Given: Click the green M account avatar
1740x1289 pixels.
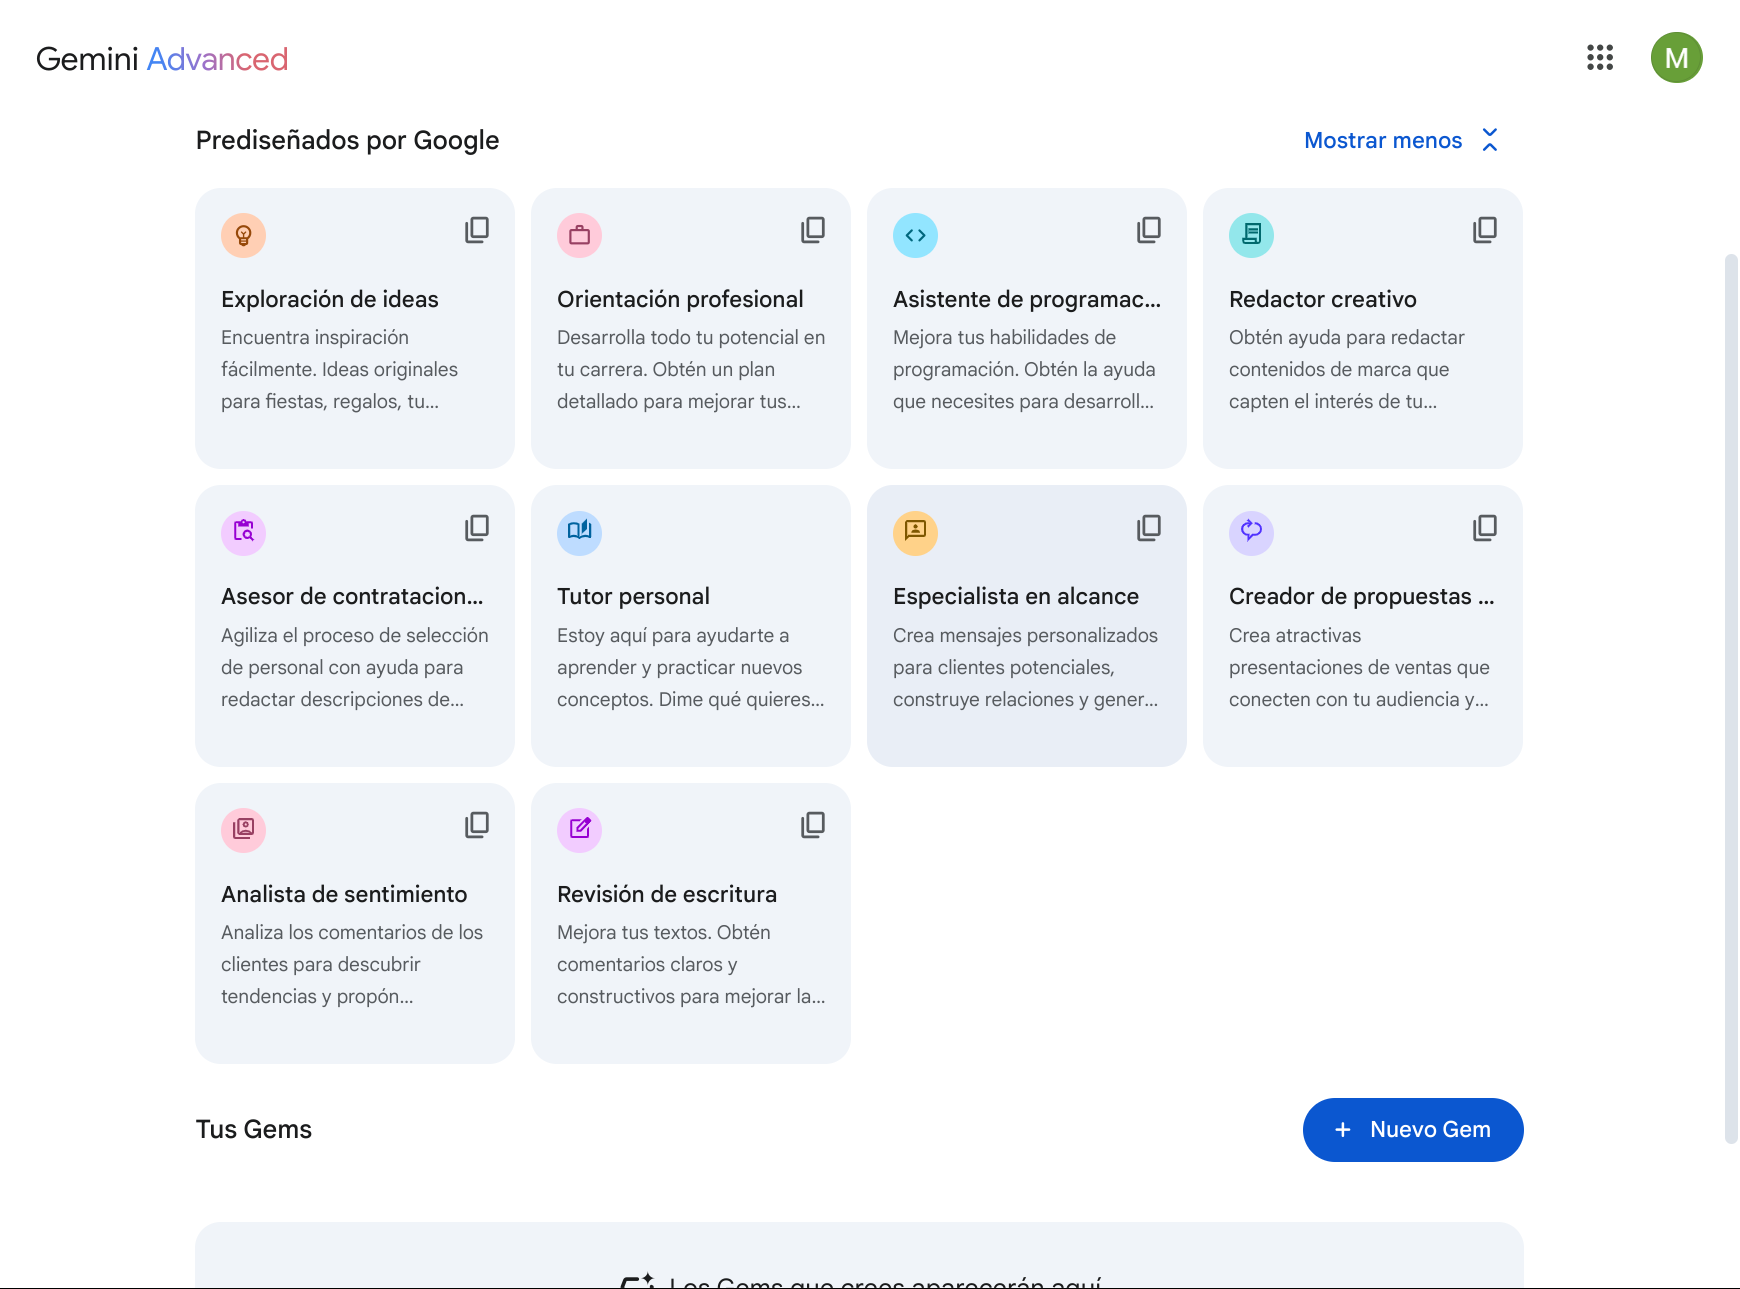Looking at the screenshot, I should point(1676,58).
